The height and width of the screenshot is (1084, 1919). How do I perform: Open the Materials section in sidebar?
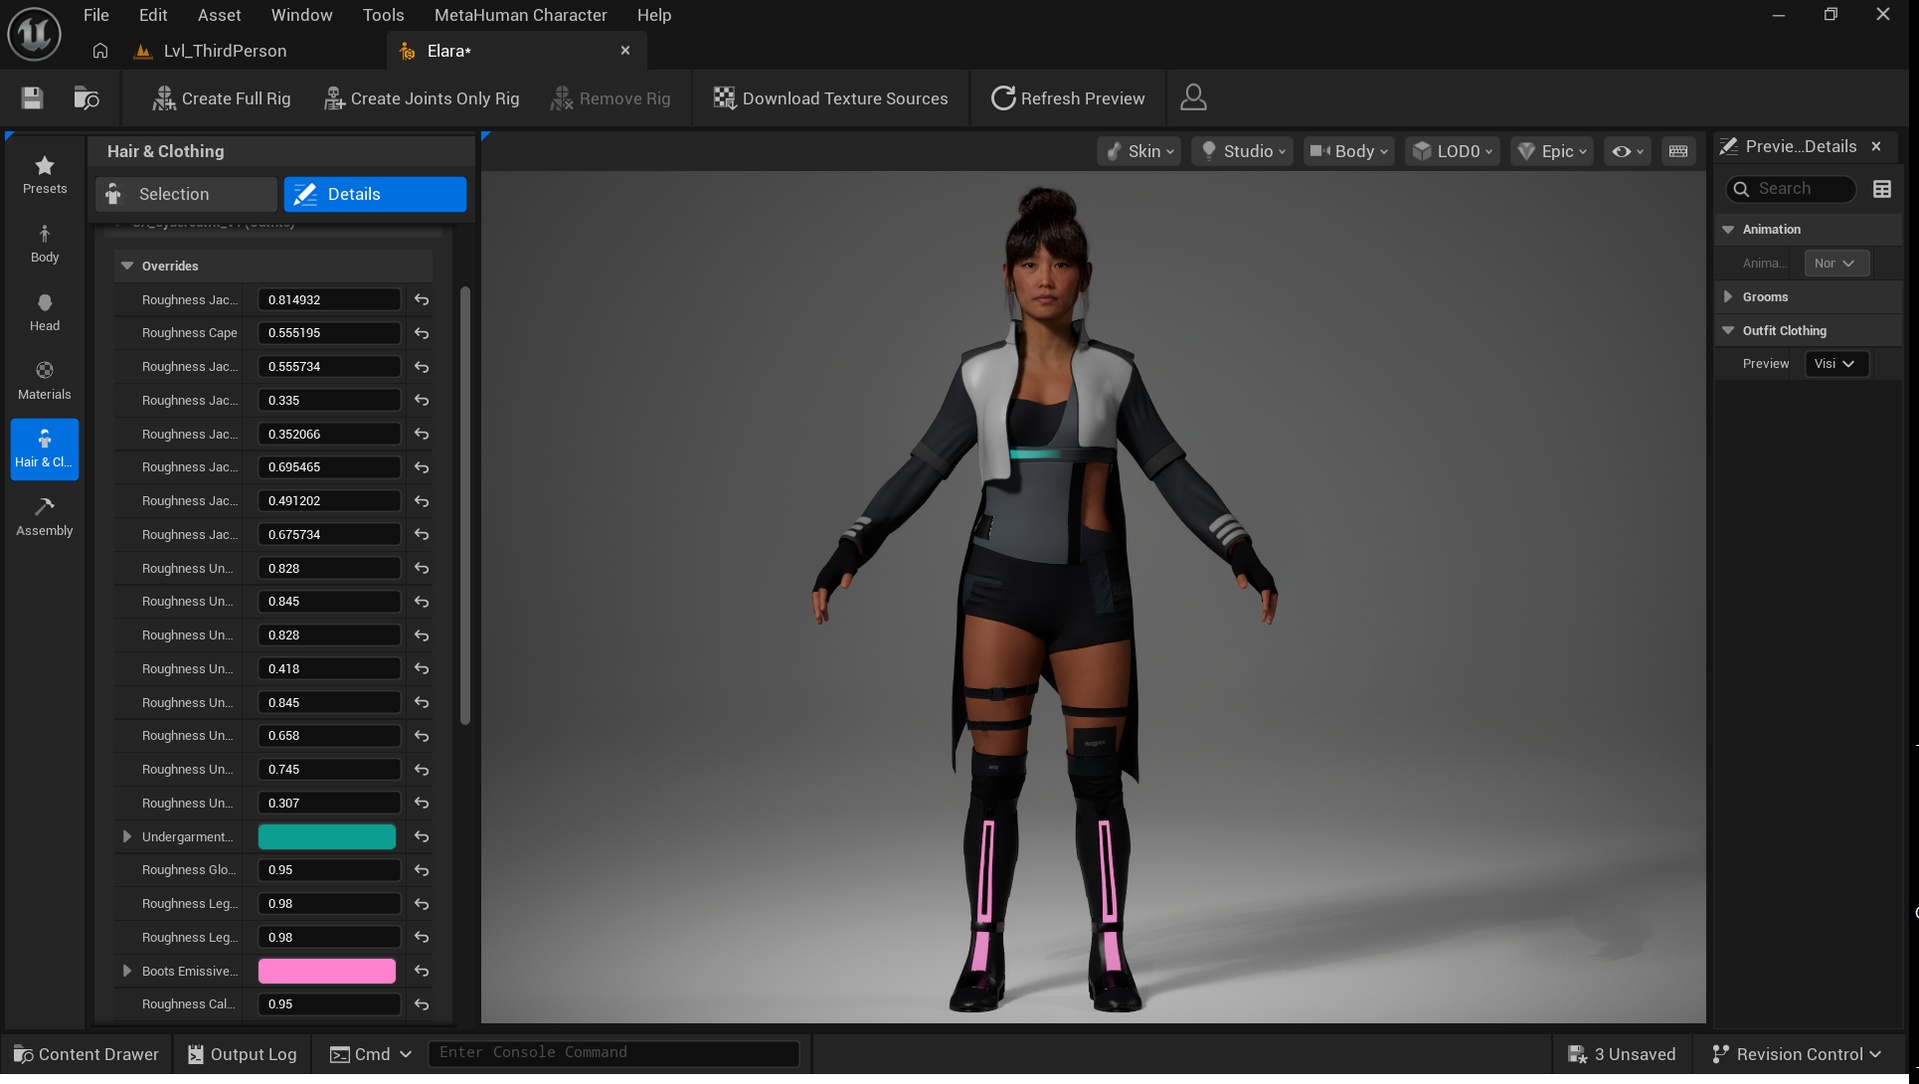(45, 381)
